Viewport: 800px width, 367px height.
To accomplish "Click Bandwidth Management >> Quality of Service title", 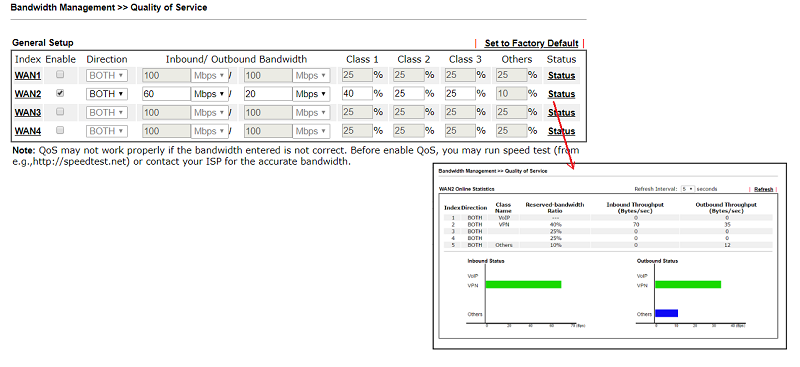I will (x=109, y=8).
